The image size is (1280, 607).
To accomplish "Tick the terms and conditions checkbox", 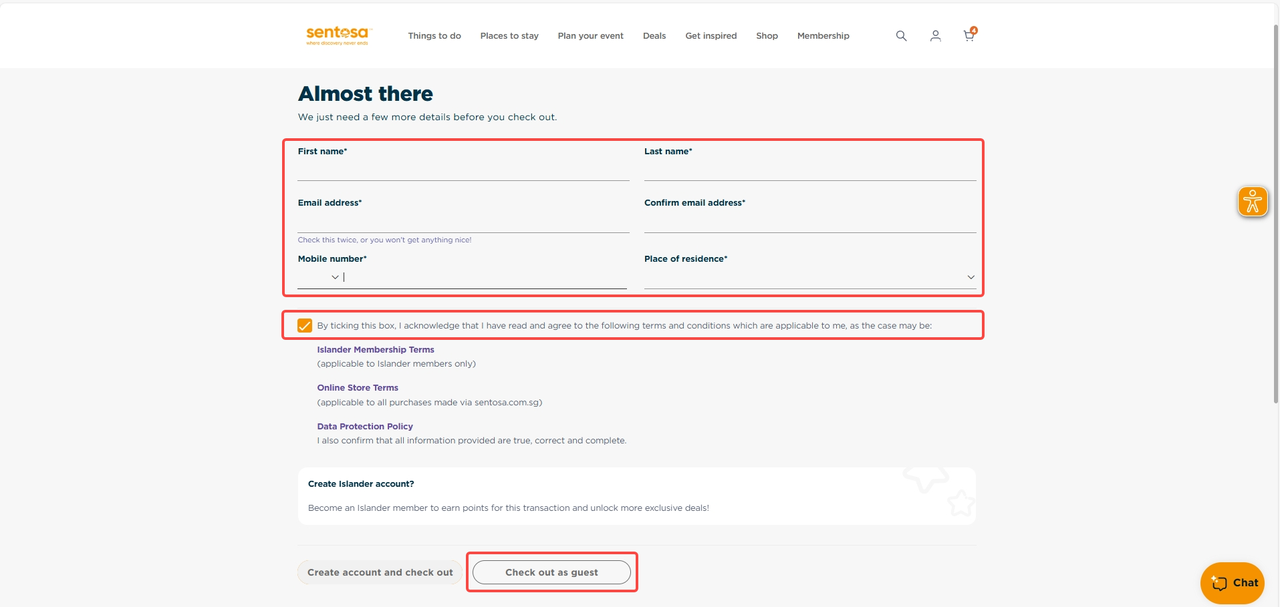I will (305, 325).
